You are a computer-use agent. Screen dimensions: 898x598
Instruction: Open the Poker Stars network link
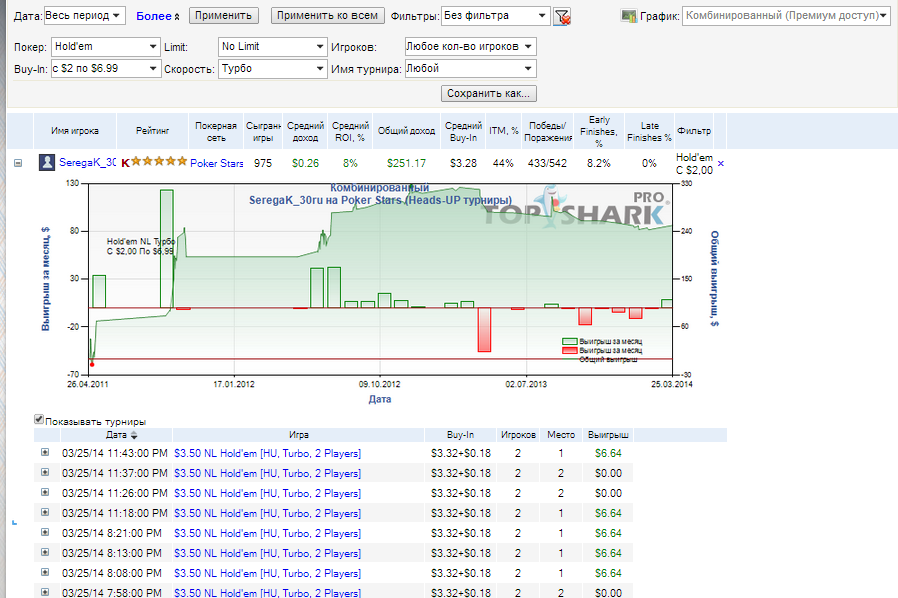pyautogui.click(x=216, y=163)
